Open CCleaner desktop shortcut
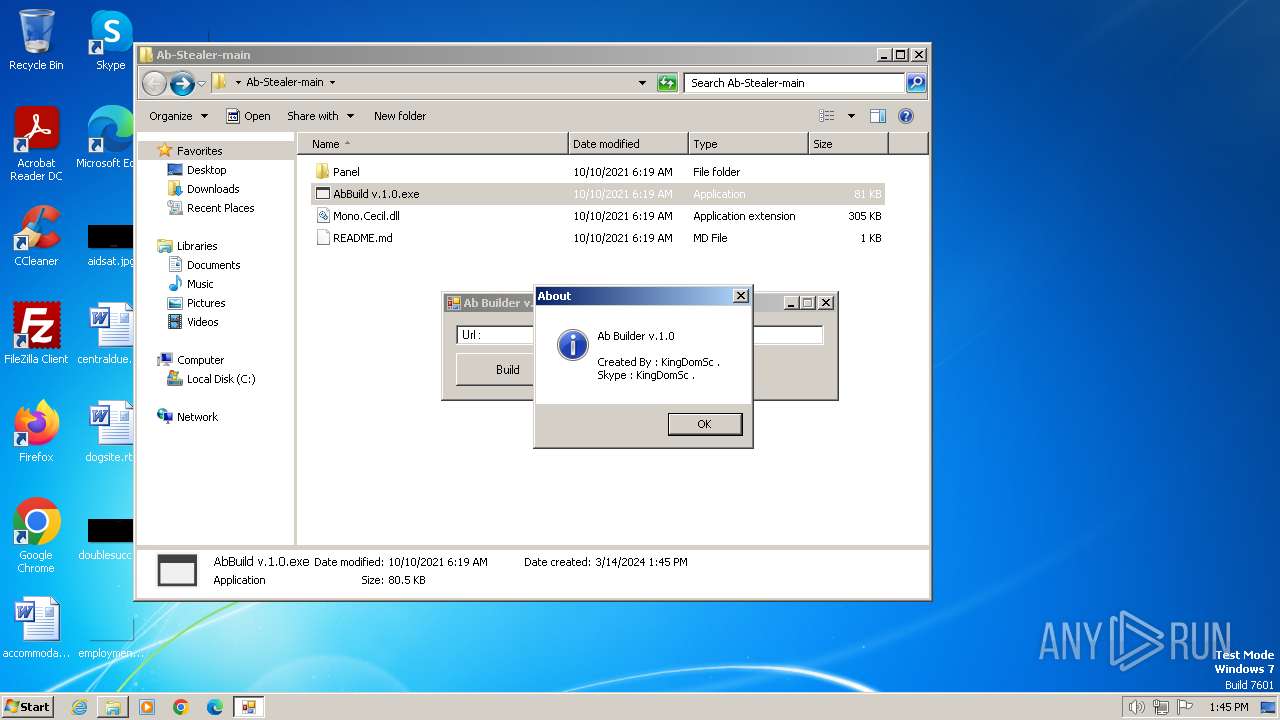The height and width of the screenshot is (720, 1280). tap(36, 236)
